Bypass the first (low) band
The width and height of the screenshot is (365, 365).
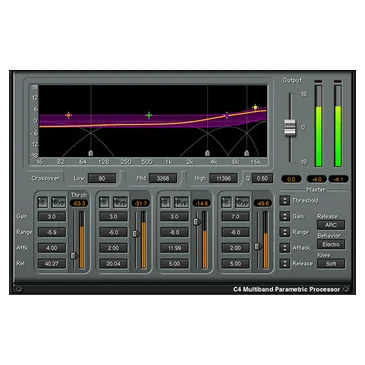pyautogui.click(x=59, y=202)
